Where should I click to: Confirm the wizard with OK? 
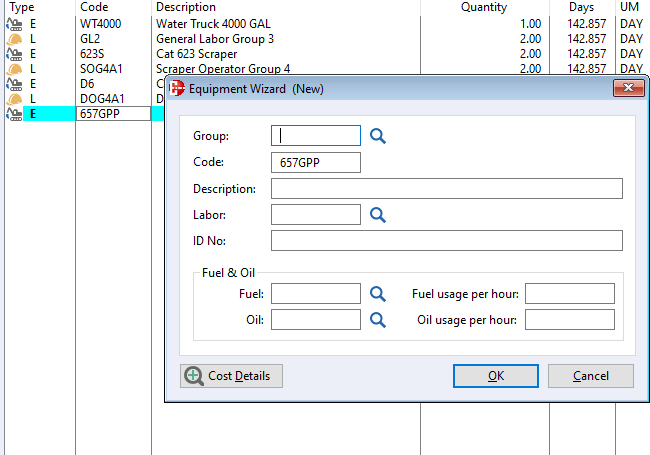tap(496, 376)
